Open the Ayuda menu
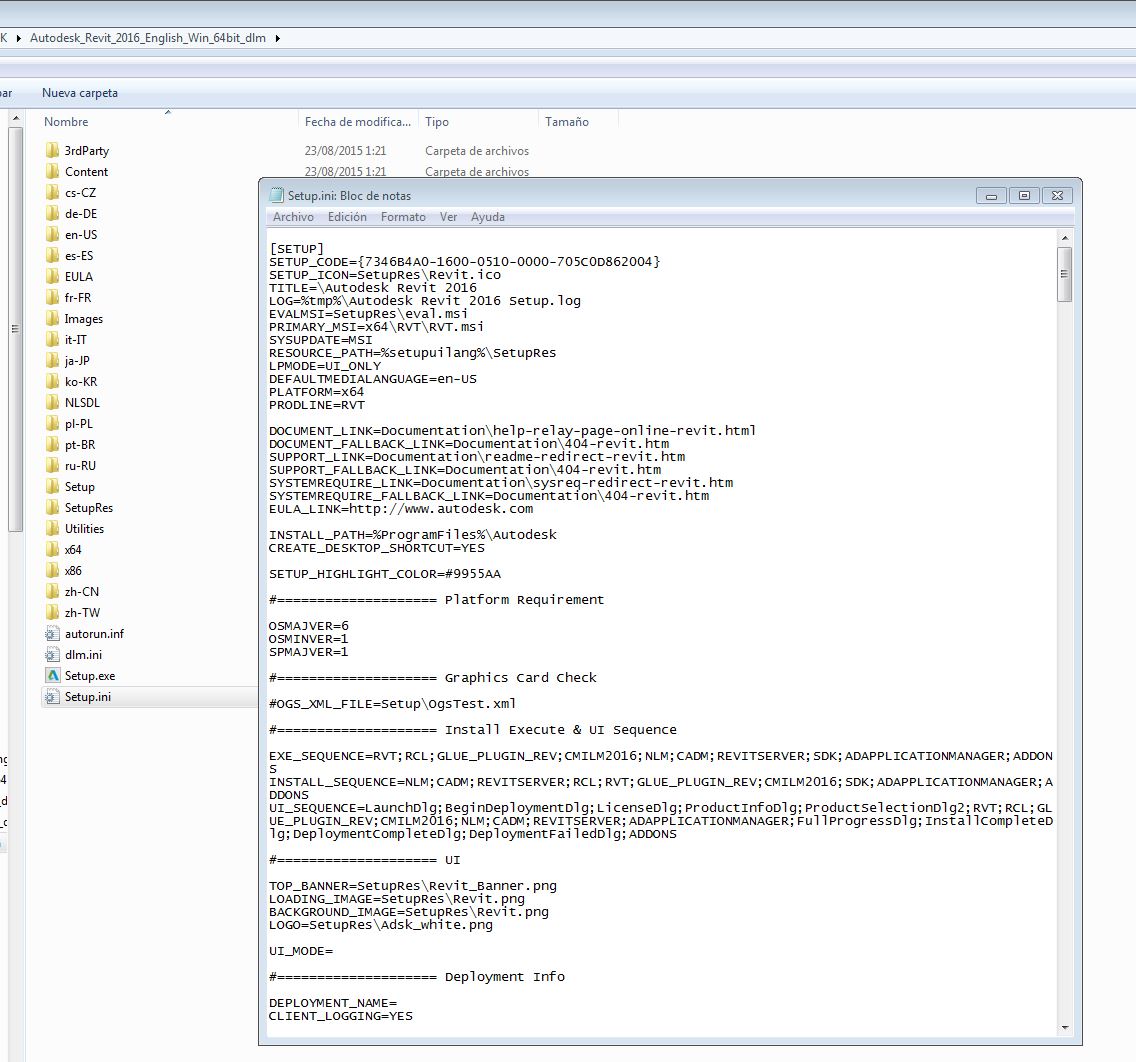This screenshot has width=1136, height=1062. pyautogui.click(x=488, y=217)
